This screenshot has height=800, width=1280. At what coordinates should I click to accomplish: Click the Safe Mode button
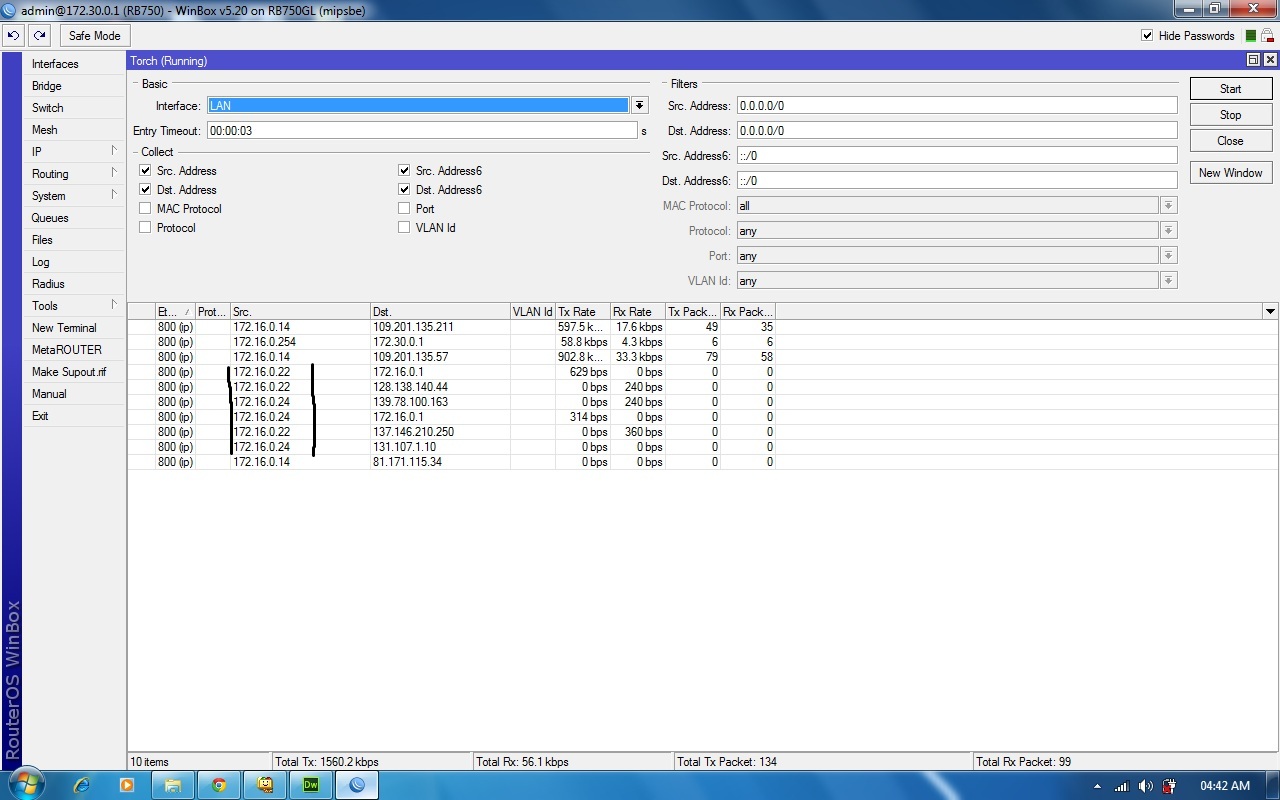click(x=94, y=36)
